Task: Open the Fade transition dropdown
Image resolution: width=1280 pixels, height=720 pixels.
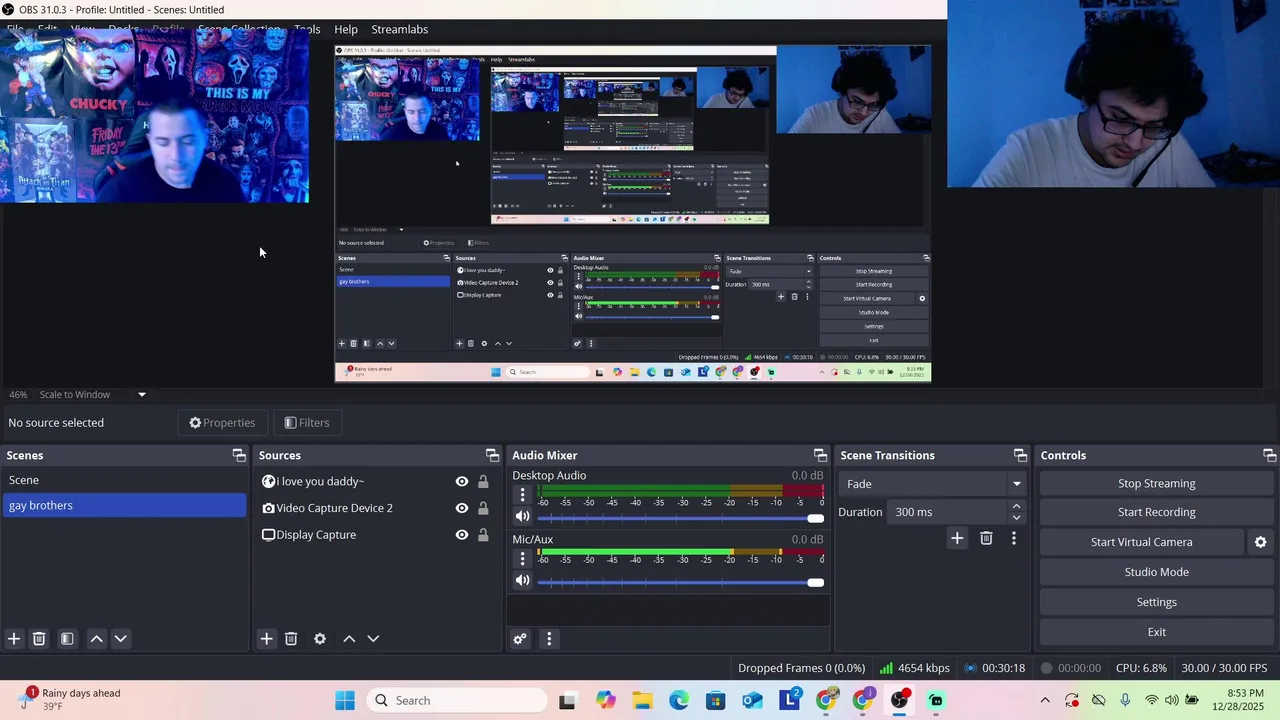Action: tap(934, 484)
